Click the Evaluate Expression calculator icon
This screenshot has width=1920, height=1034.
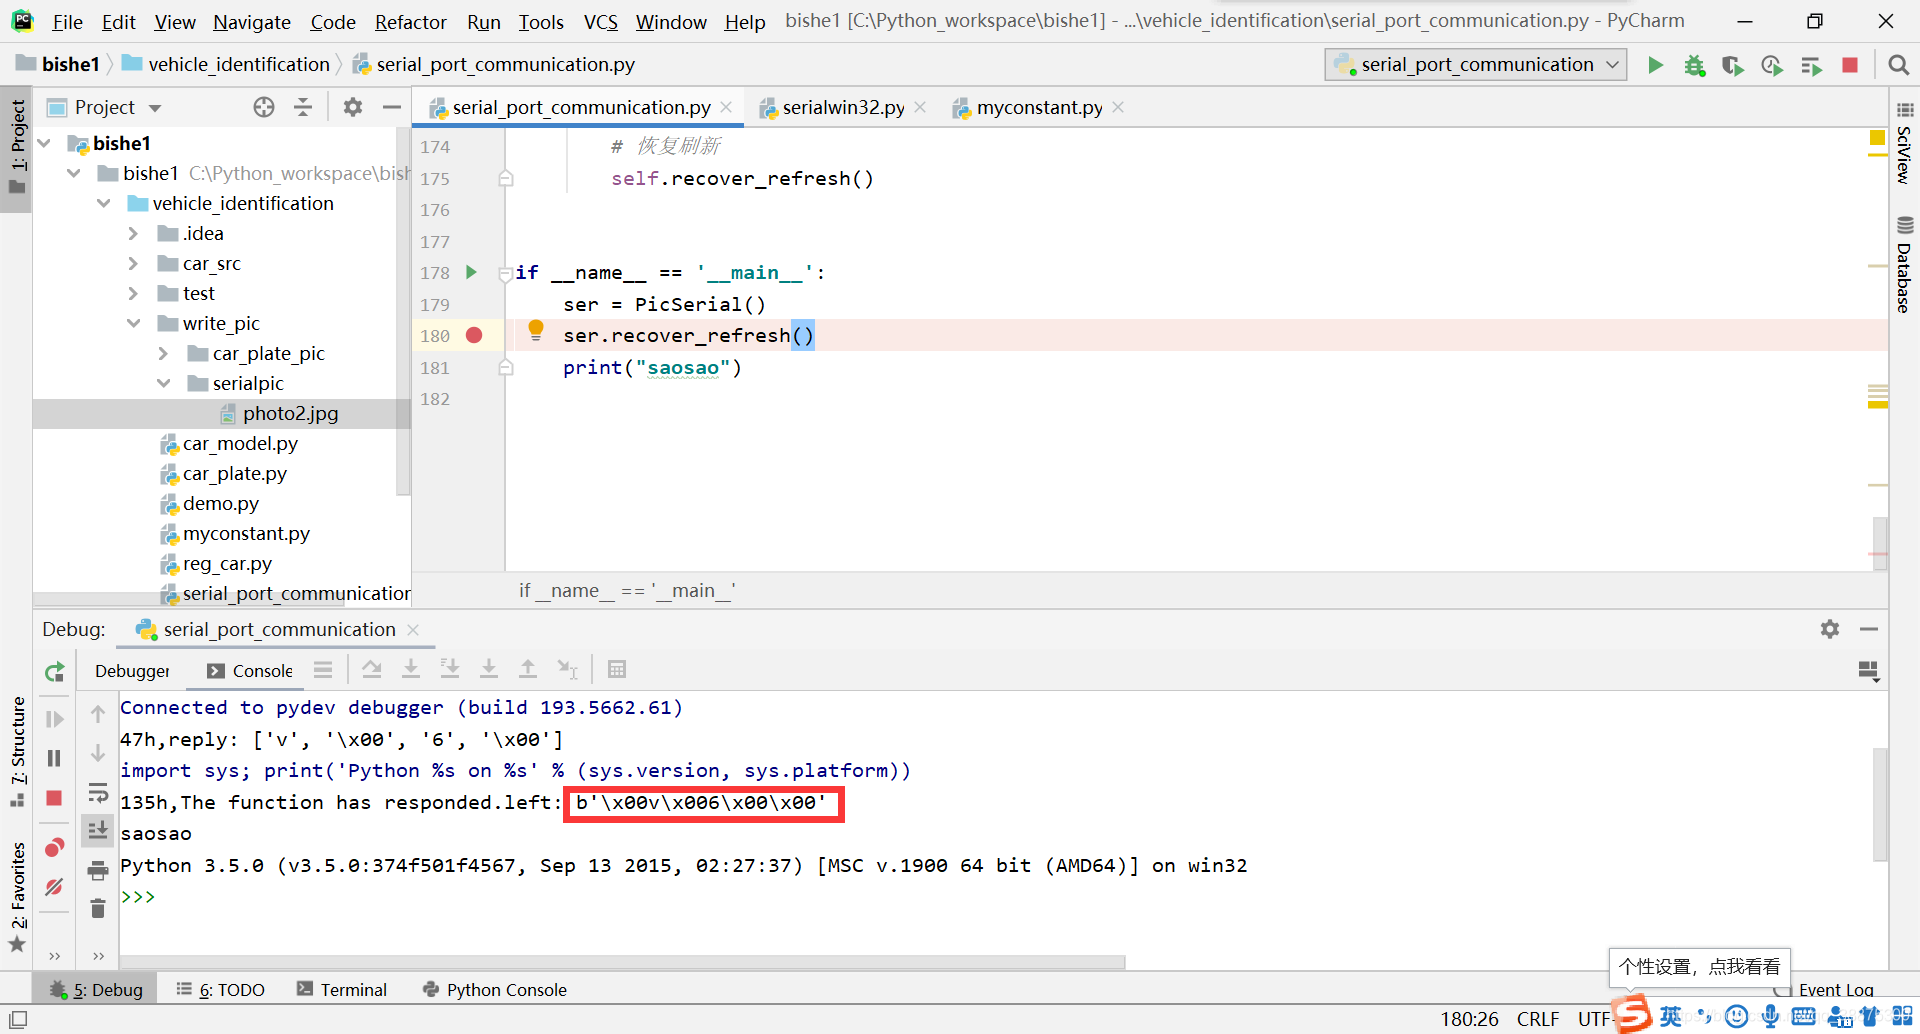(x=617, y=669)
